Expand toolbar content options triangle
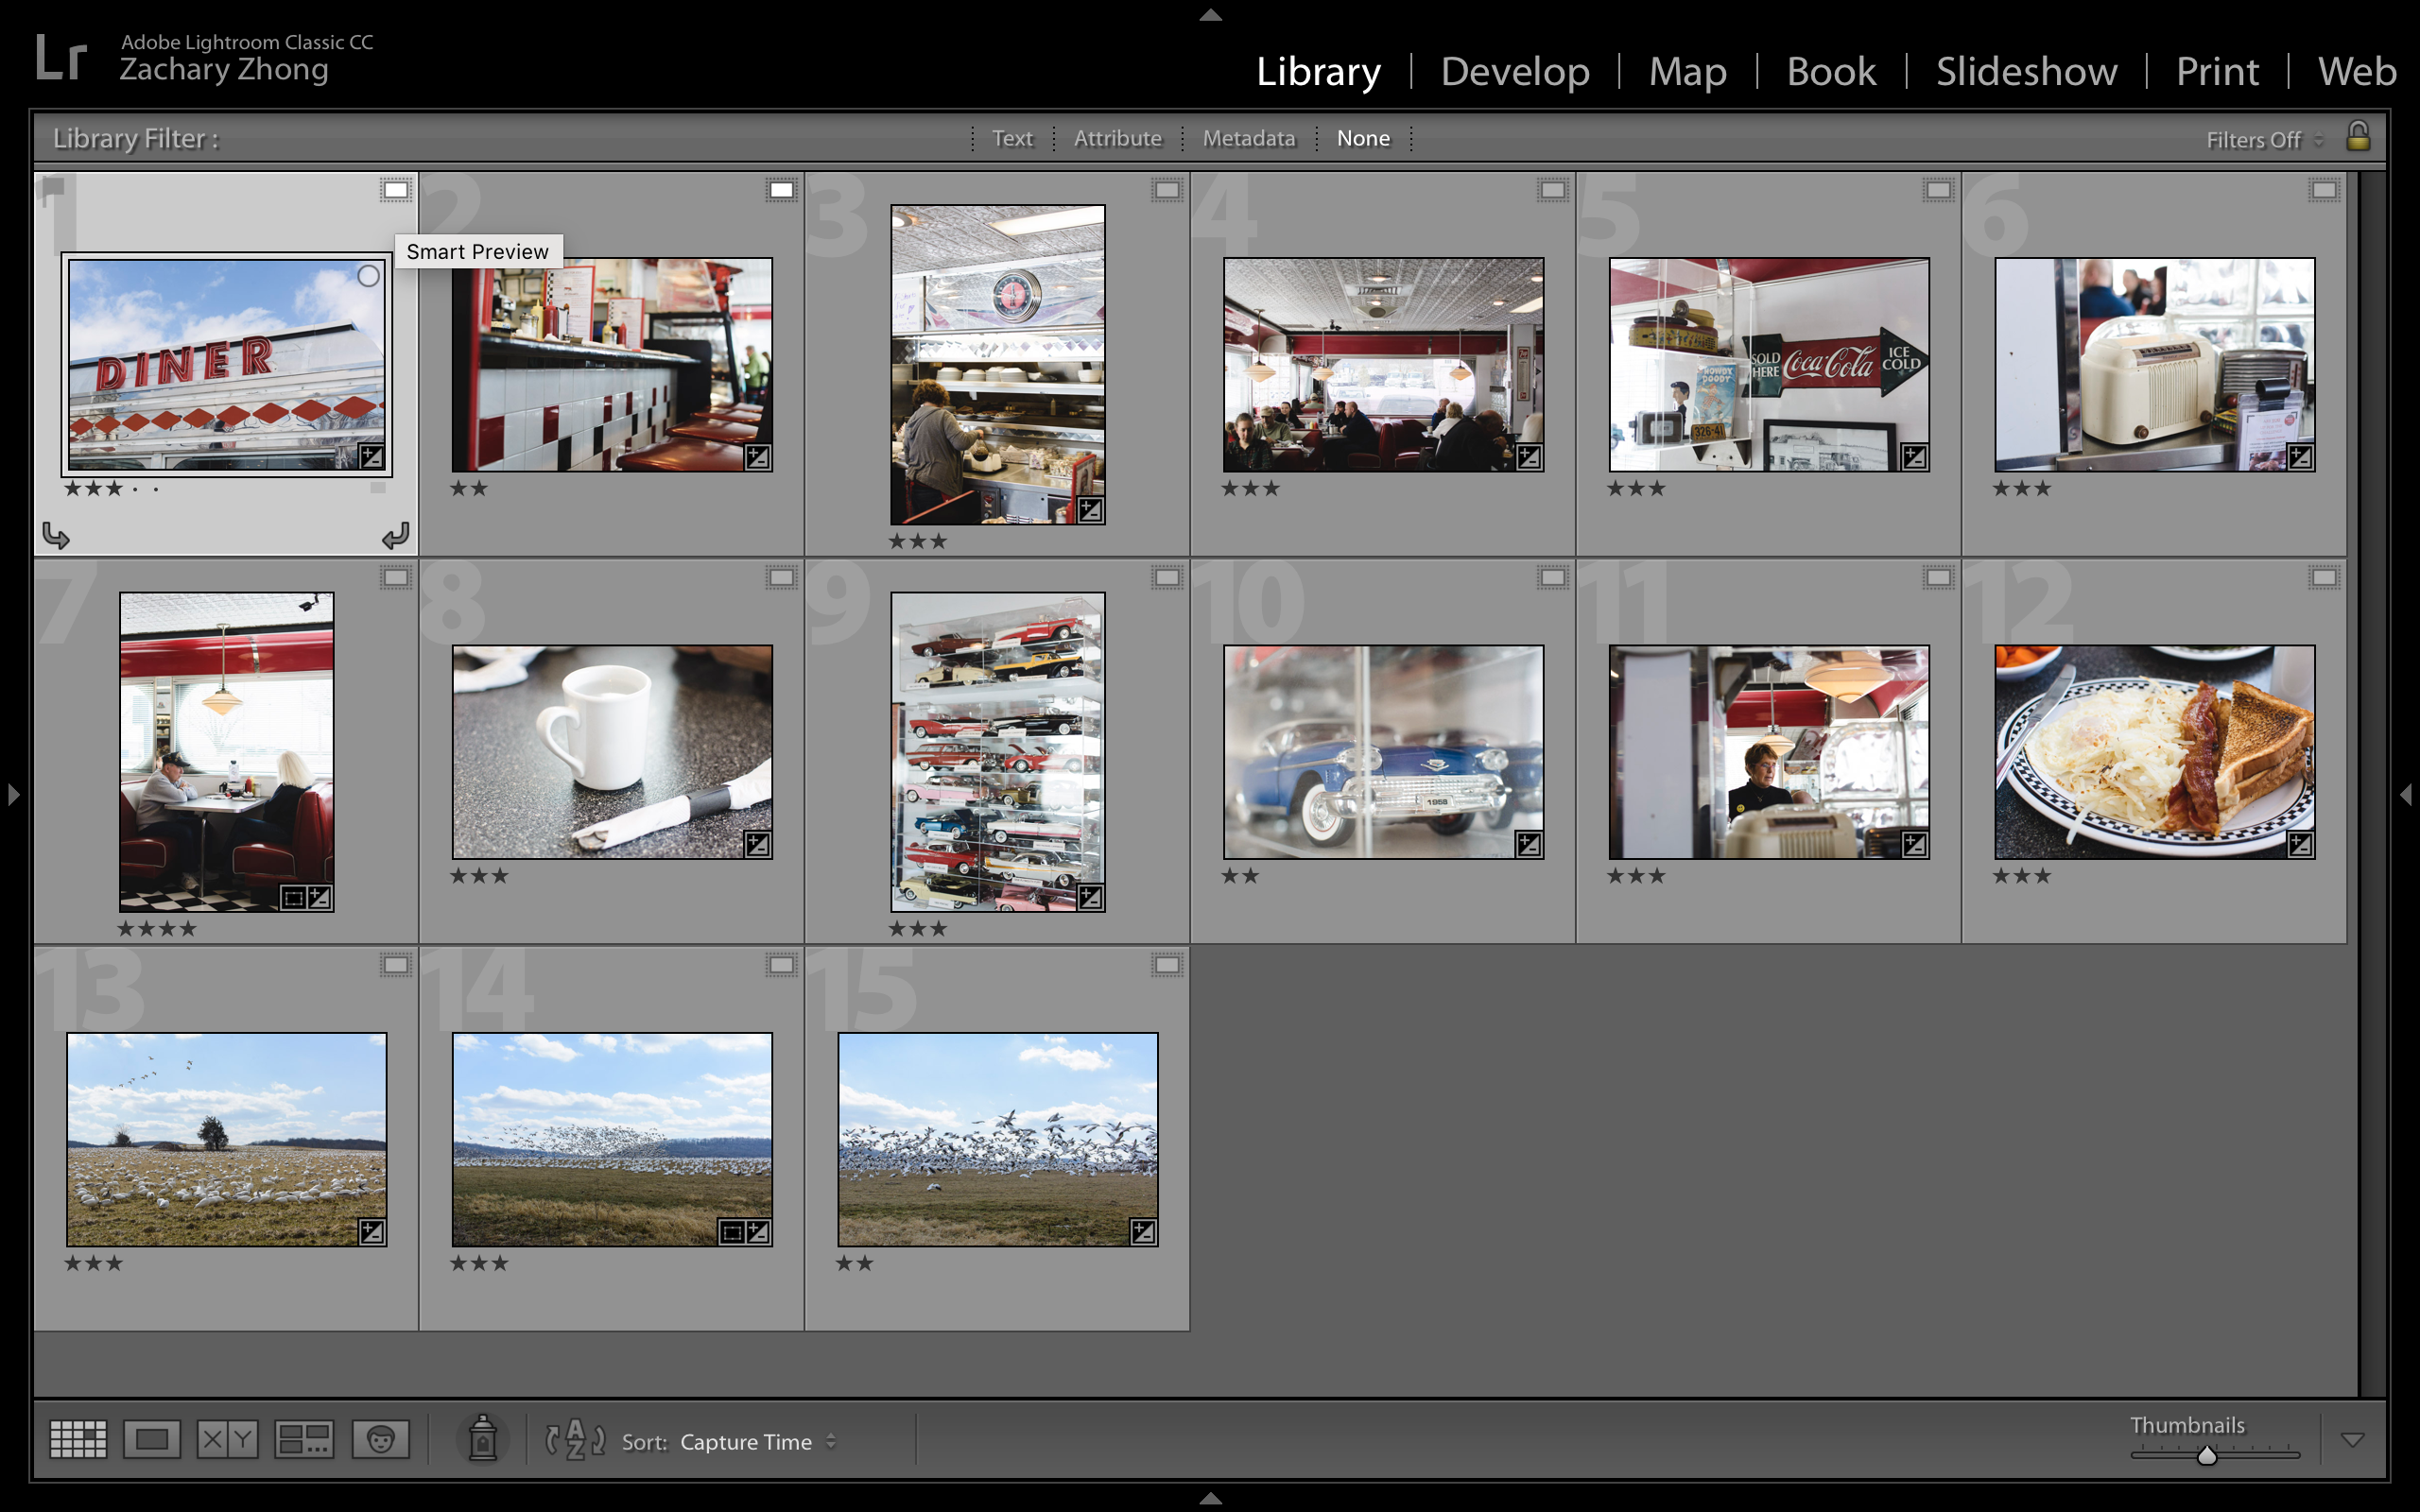 (2352, 1440)
